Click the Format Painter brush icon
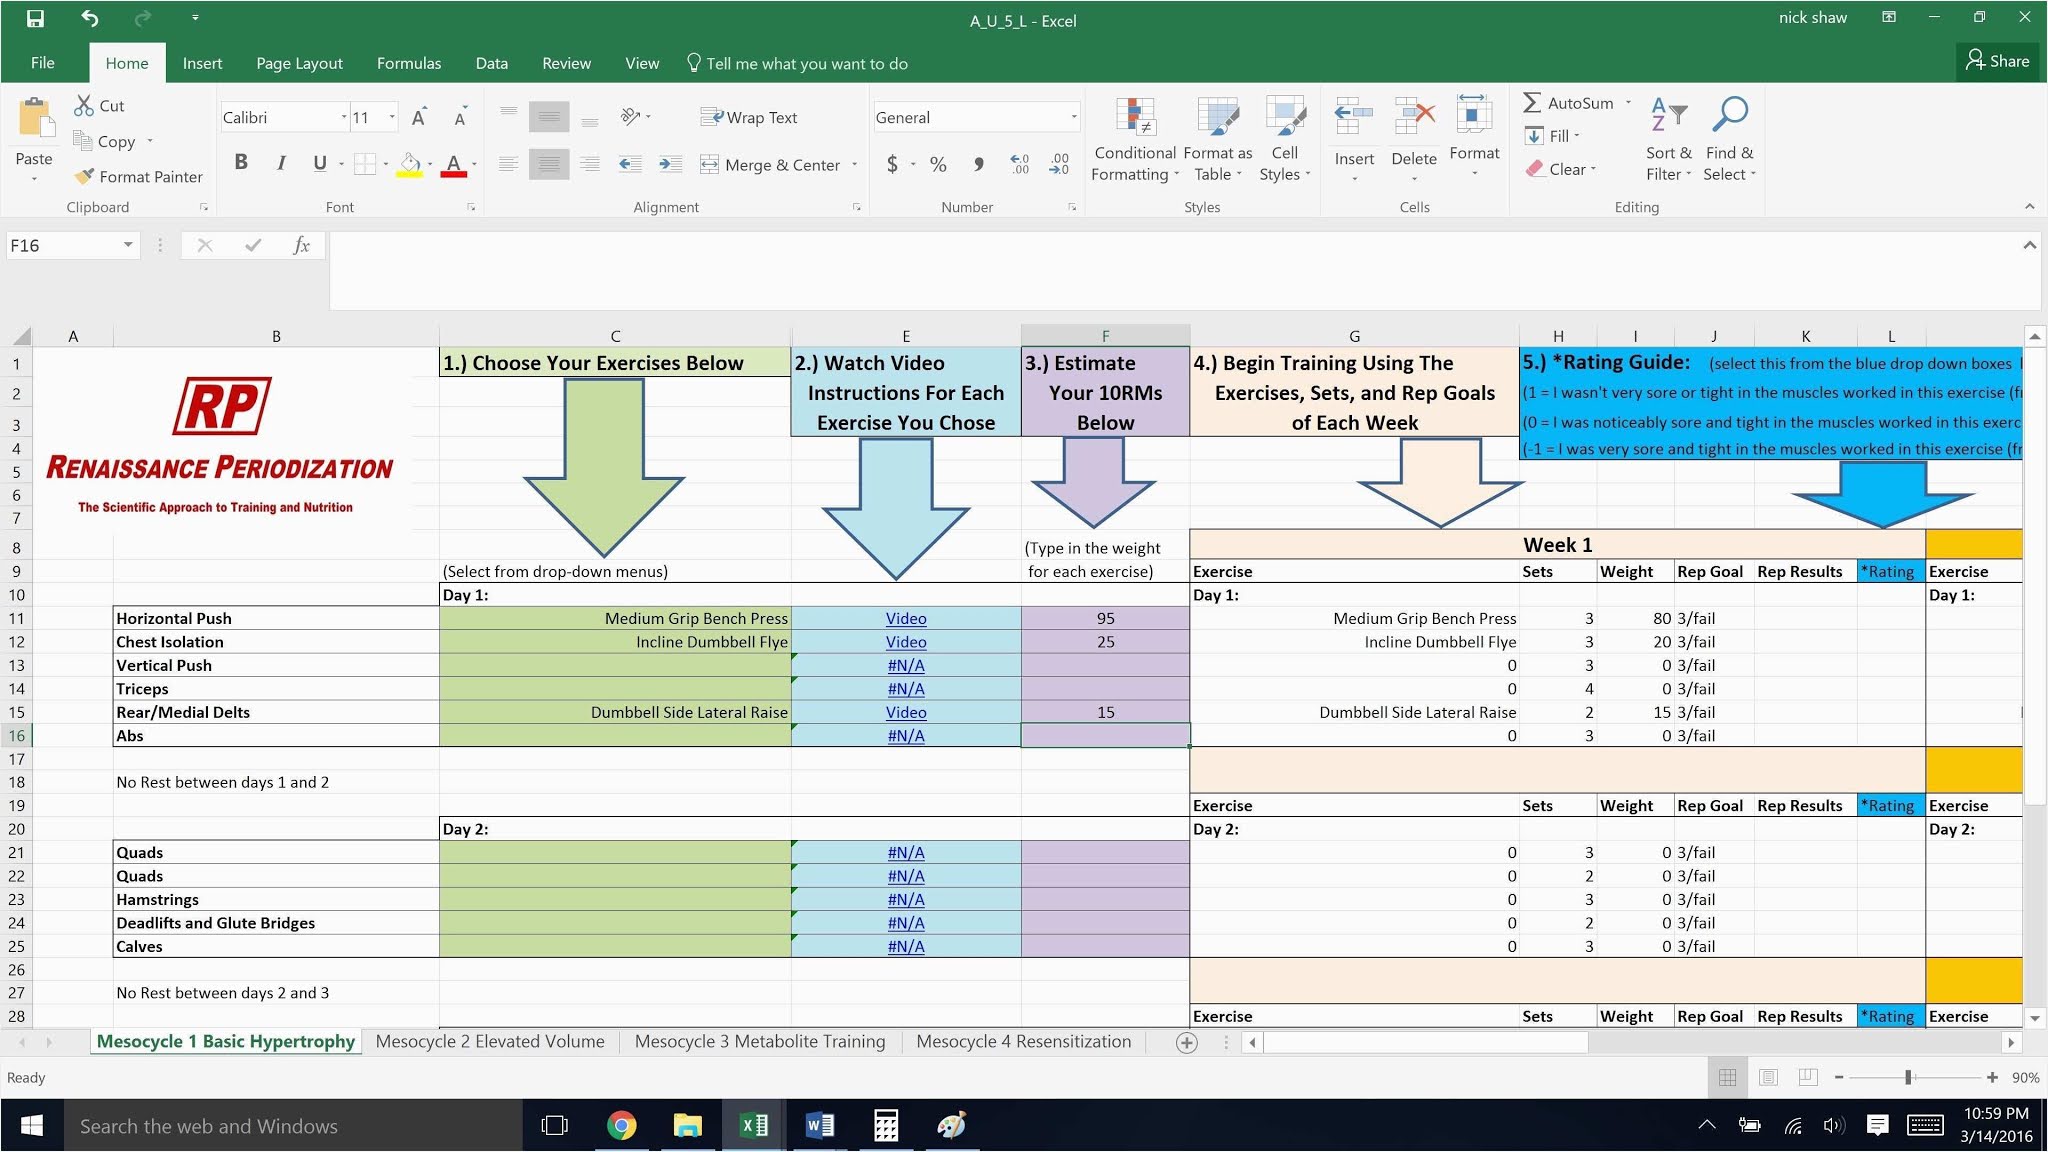Viewport: 2048px width, 1152px height. pos(84,176)
